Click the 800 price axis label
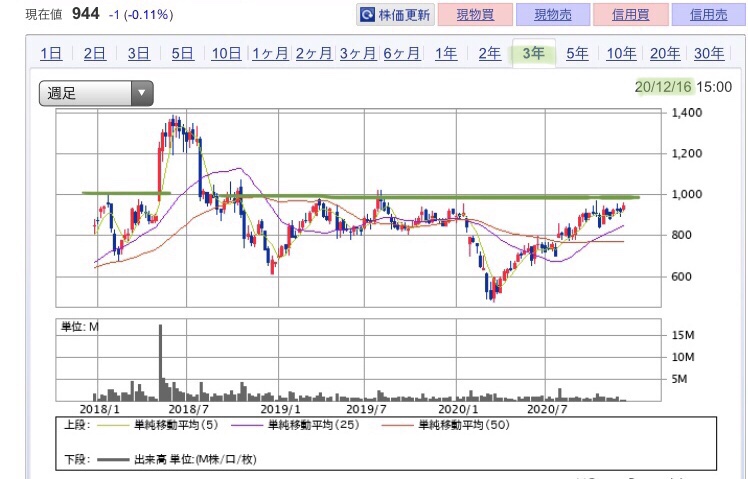 [681, 235]
